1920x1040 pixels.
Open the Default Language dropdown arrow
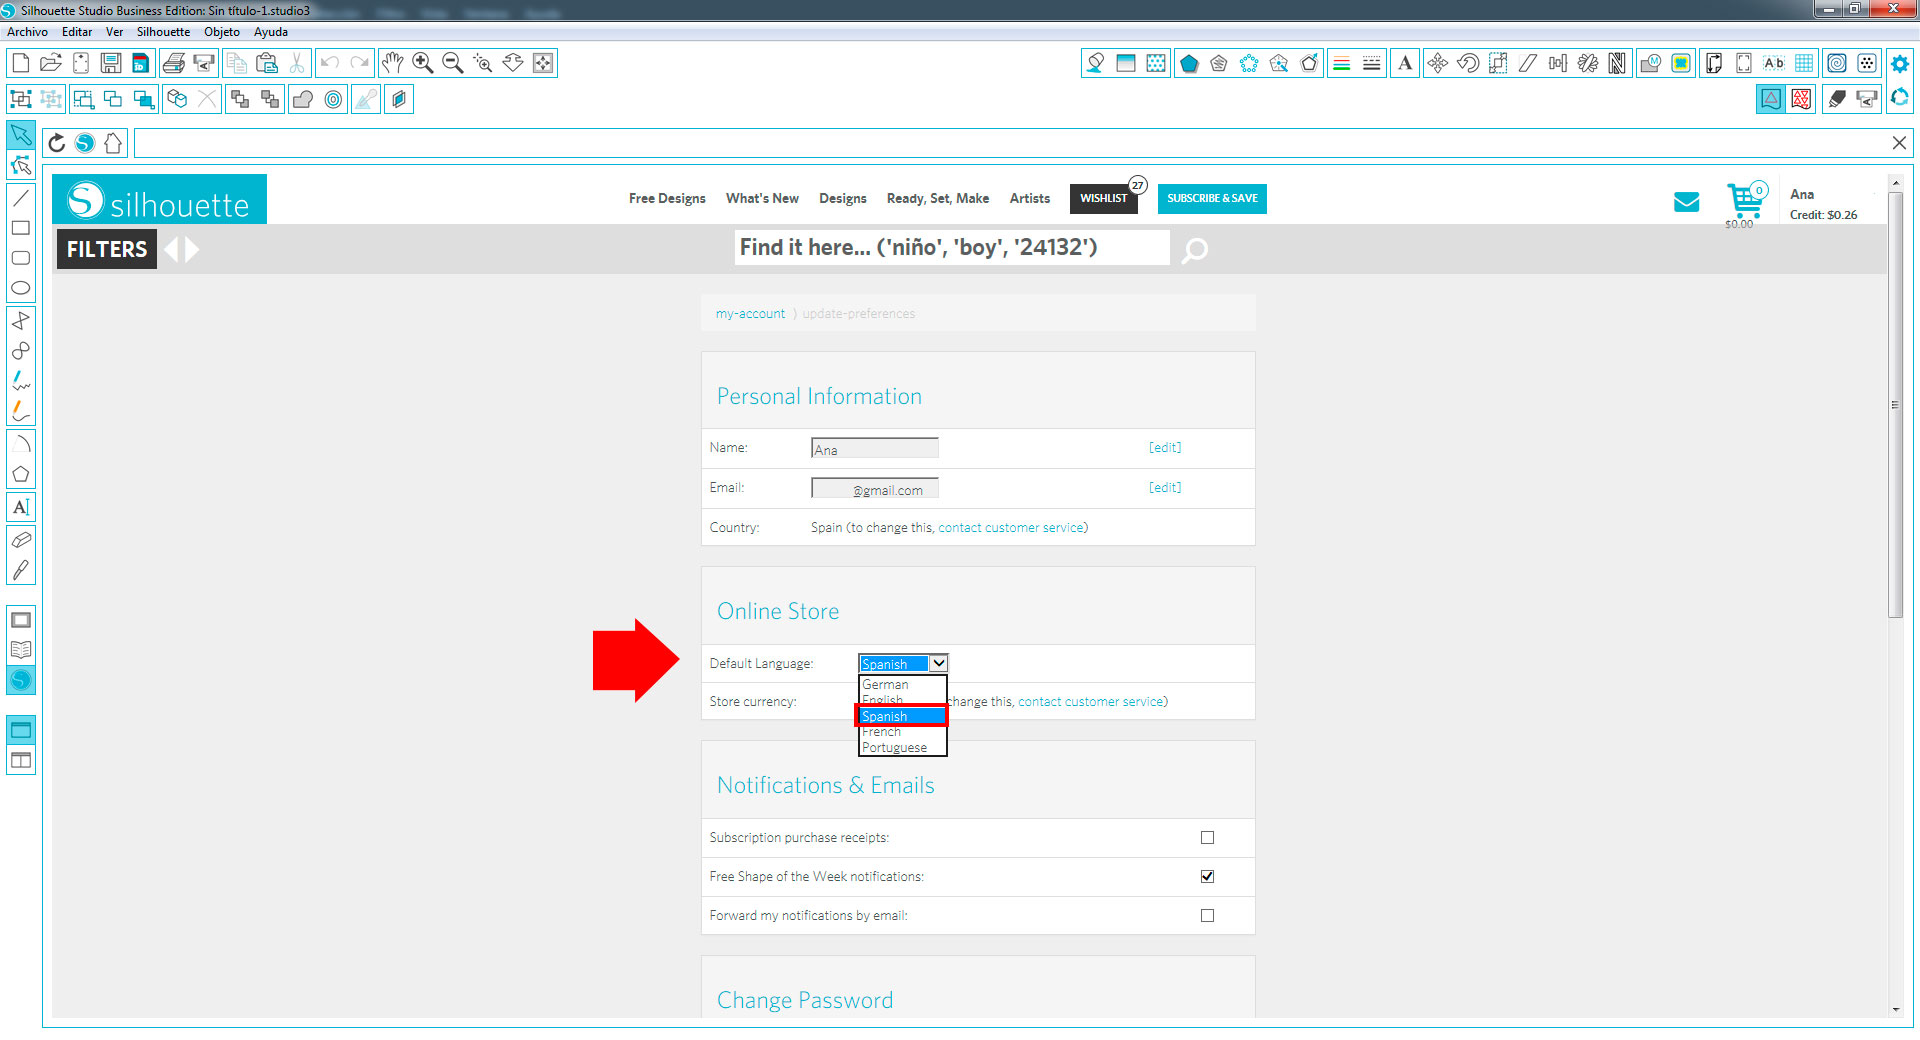pyautogui.click(x=938, y=663)
